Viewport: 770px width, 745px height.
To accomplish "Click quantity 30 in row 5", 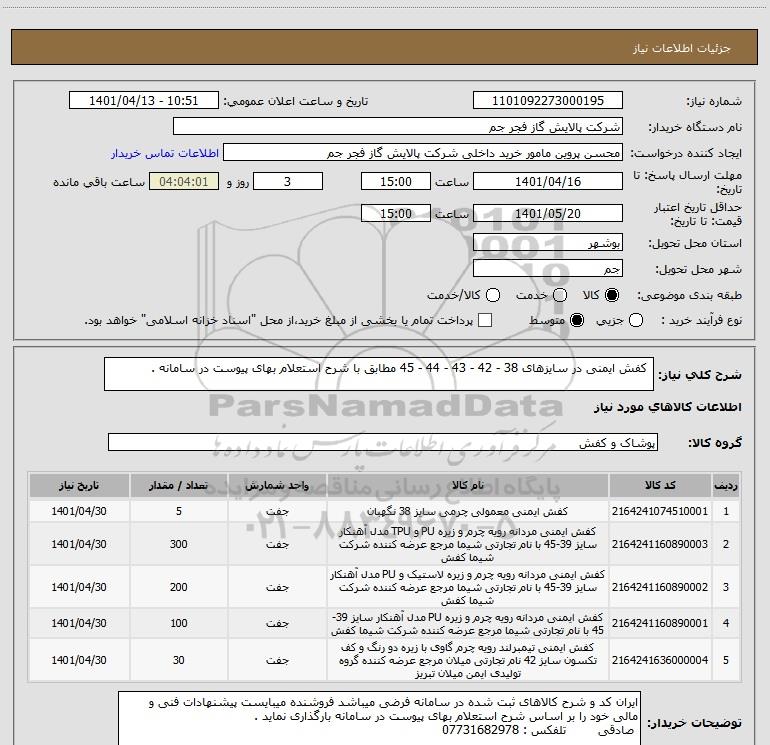I will [x=179, y=660].
